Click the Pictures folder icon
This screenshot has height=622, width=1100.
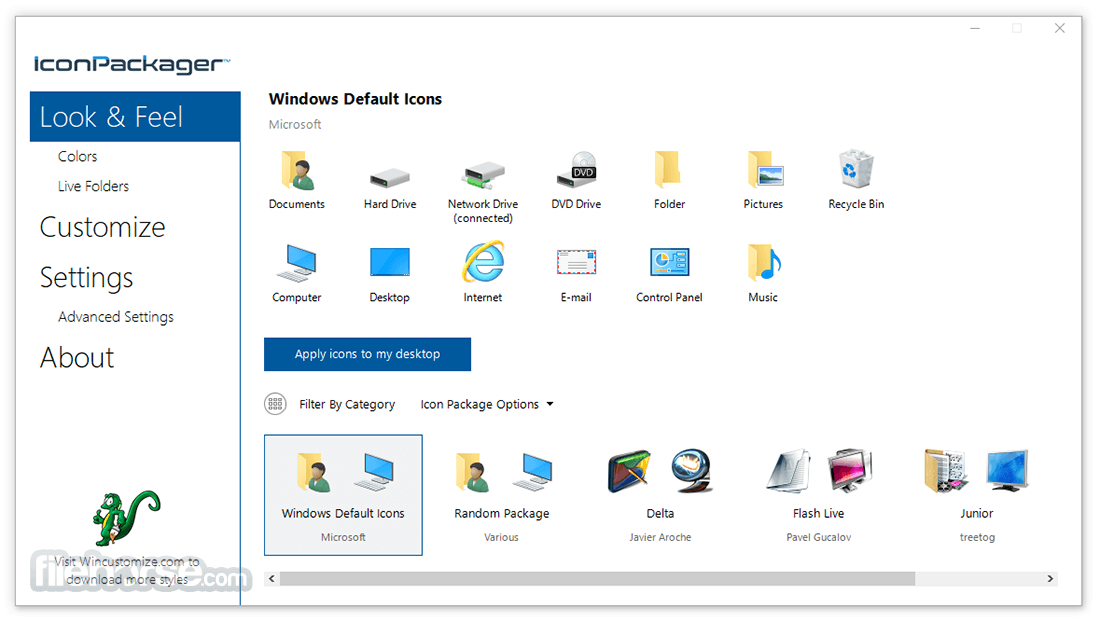point(765,170)
